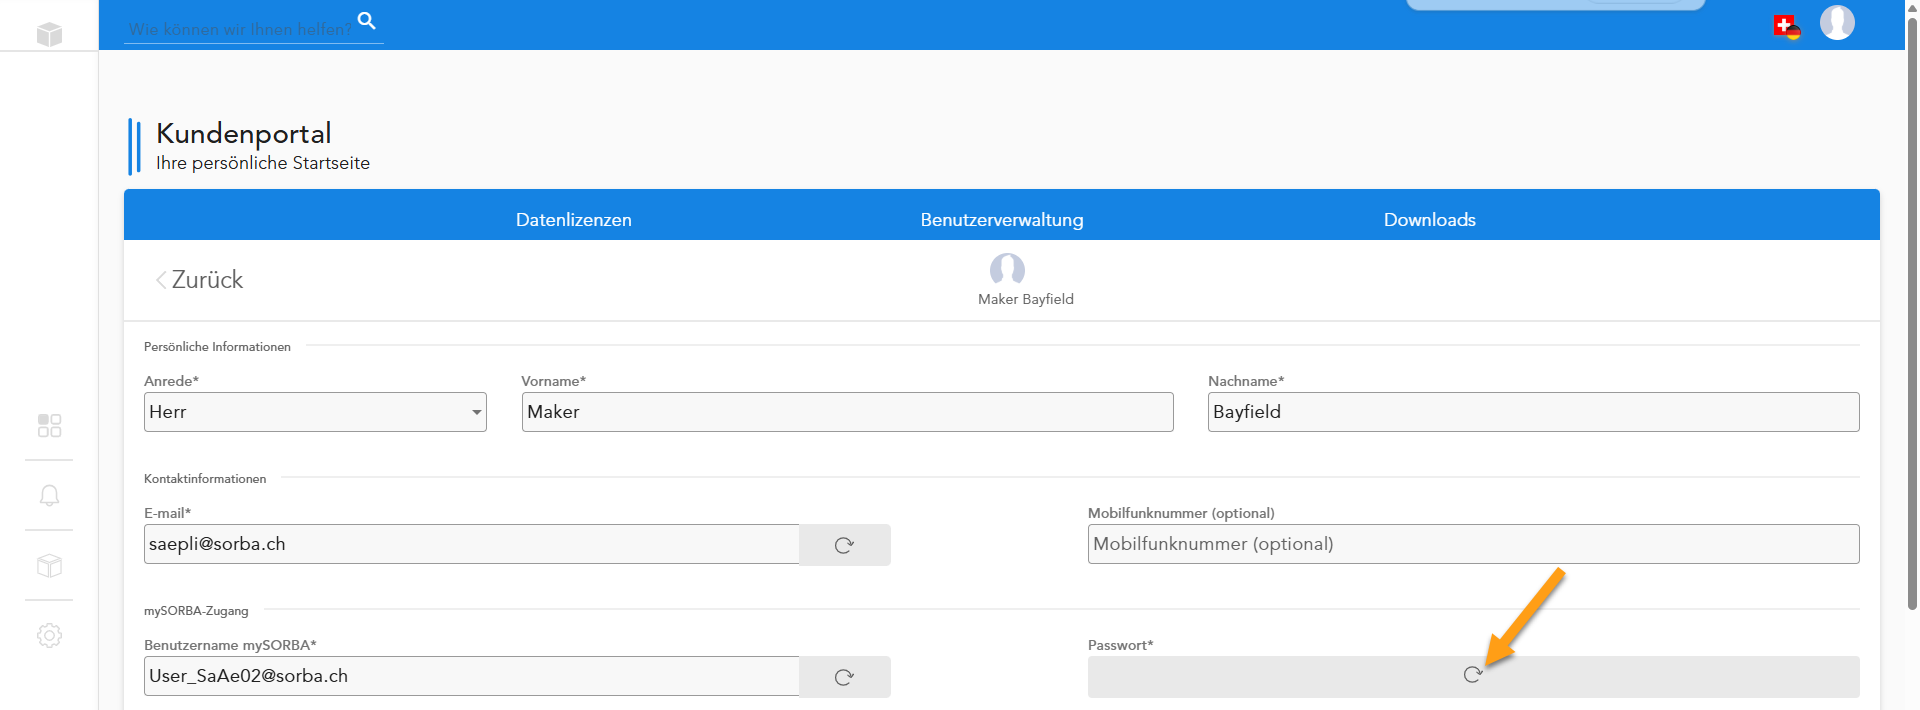Click the cube logo icon at top left
The image size is (1920, 710).
point(49,34)
